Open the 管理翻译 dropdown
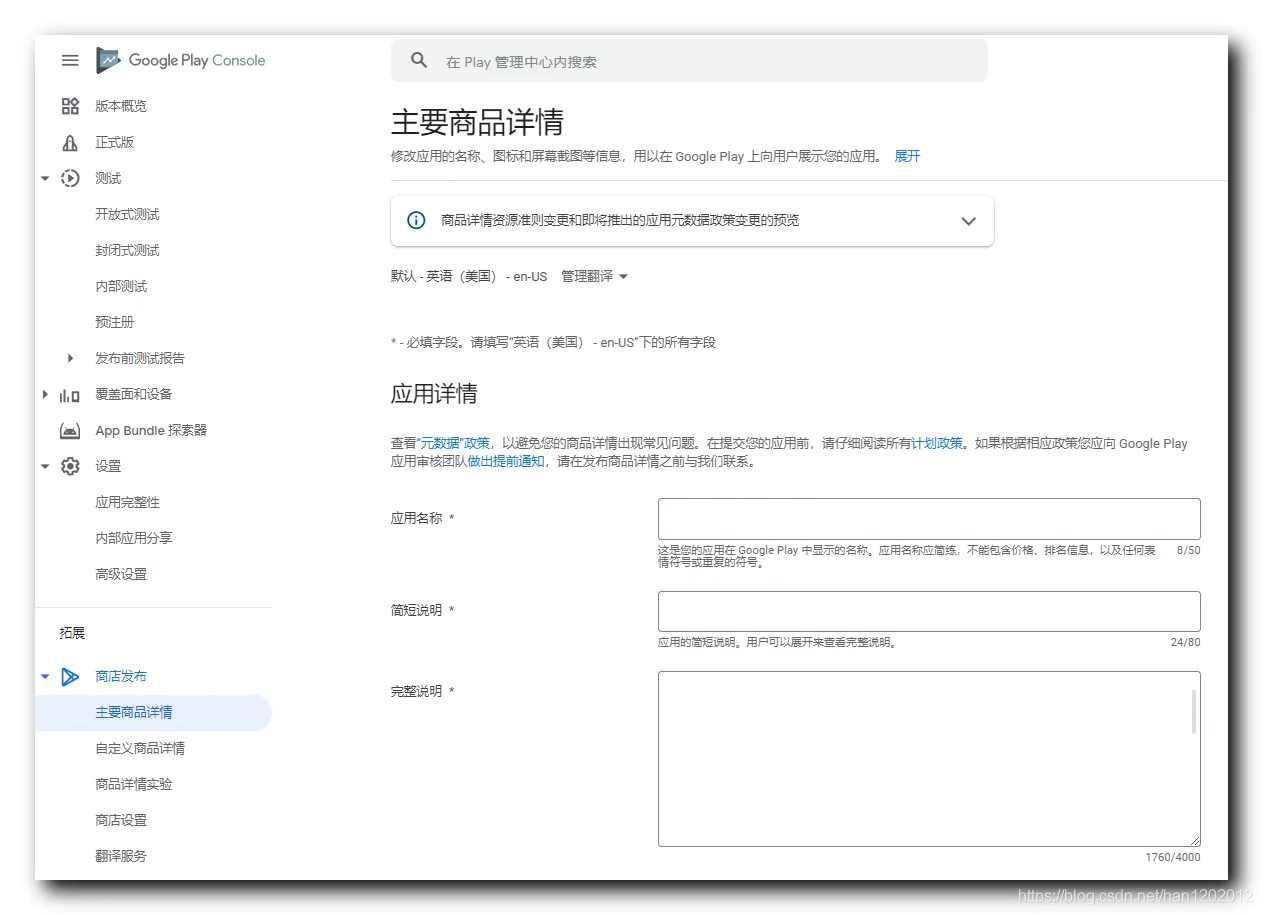Image resolution: width=1263 pixels, height=915 pixels. pos(594,276)
